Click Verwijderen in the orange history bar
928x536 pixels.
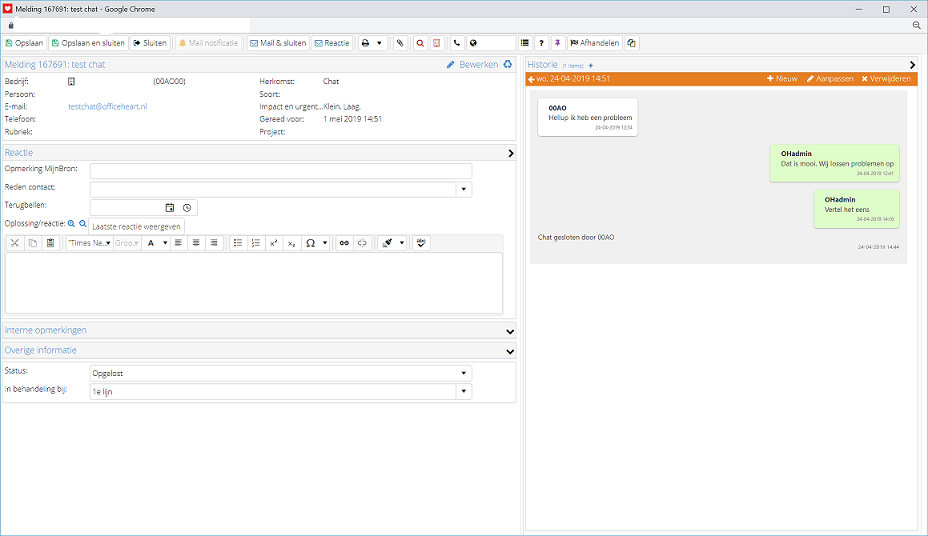click(x=886, y=79)
